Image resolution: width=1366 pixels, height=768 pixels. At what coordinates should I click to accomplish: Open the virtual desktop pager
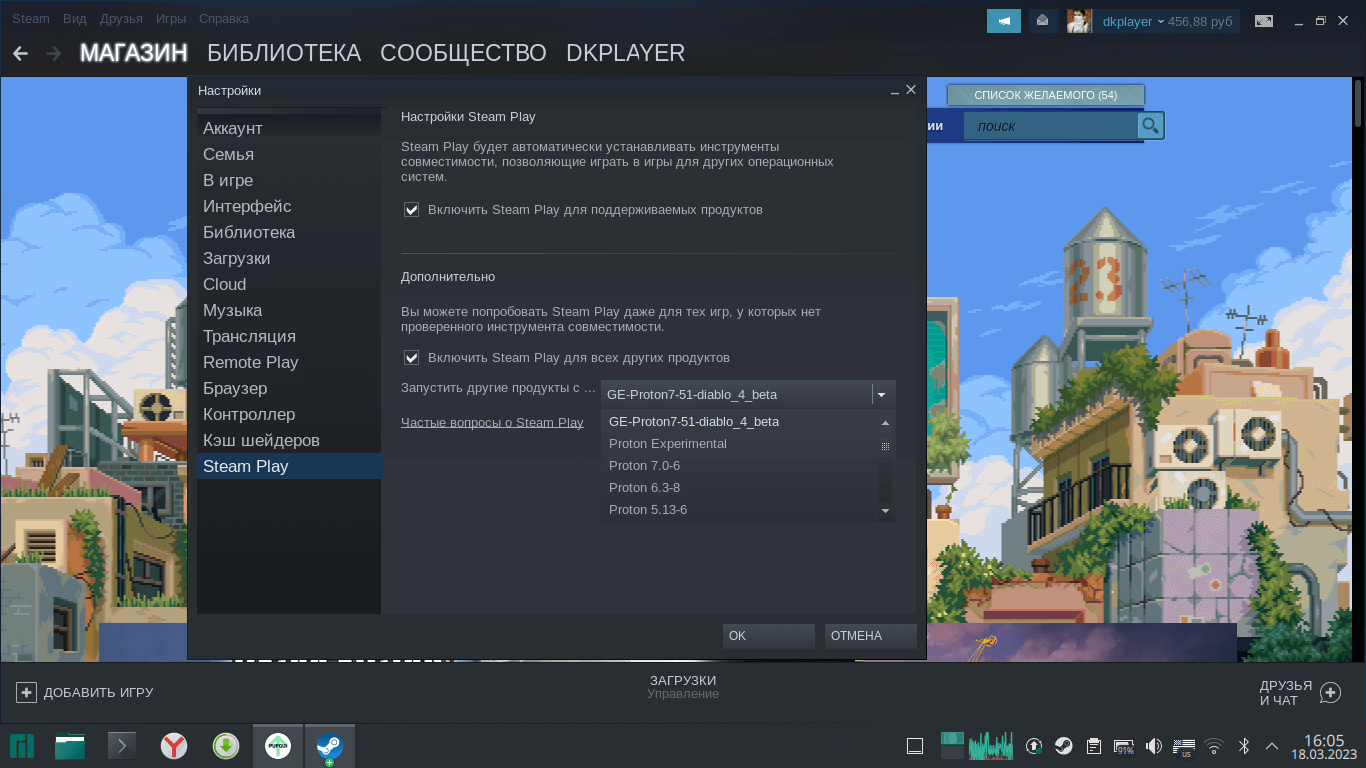coord(952,746)
